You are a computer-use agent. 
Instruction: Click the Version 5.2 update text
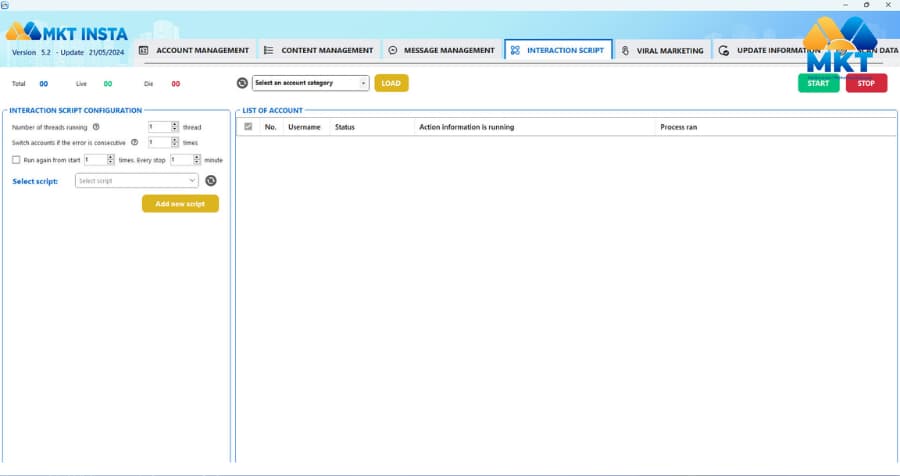click(x=68, y=52)
